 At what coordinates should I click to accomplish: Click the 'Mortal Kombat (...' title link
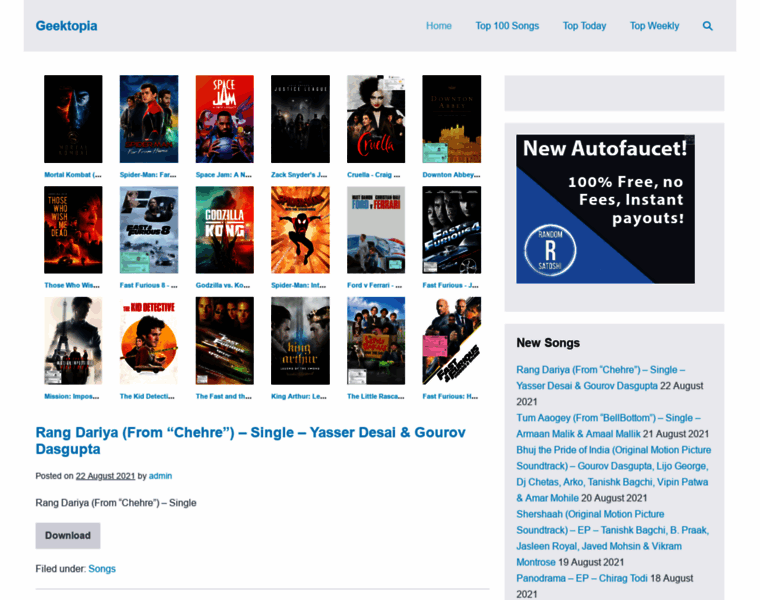73,174
